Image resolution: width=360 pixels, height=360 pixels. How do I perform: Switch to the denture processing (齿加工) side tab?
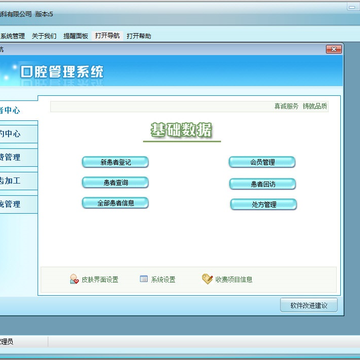[x=19, y=181]
